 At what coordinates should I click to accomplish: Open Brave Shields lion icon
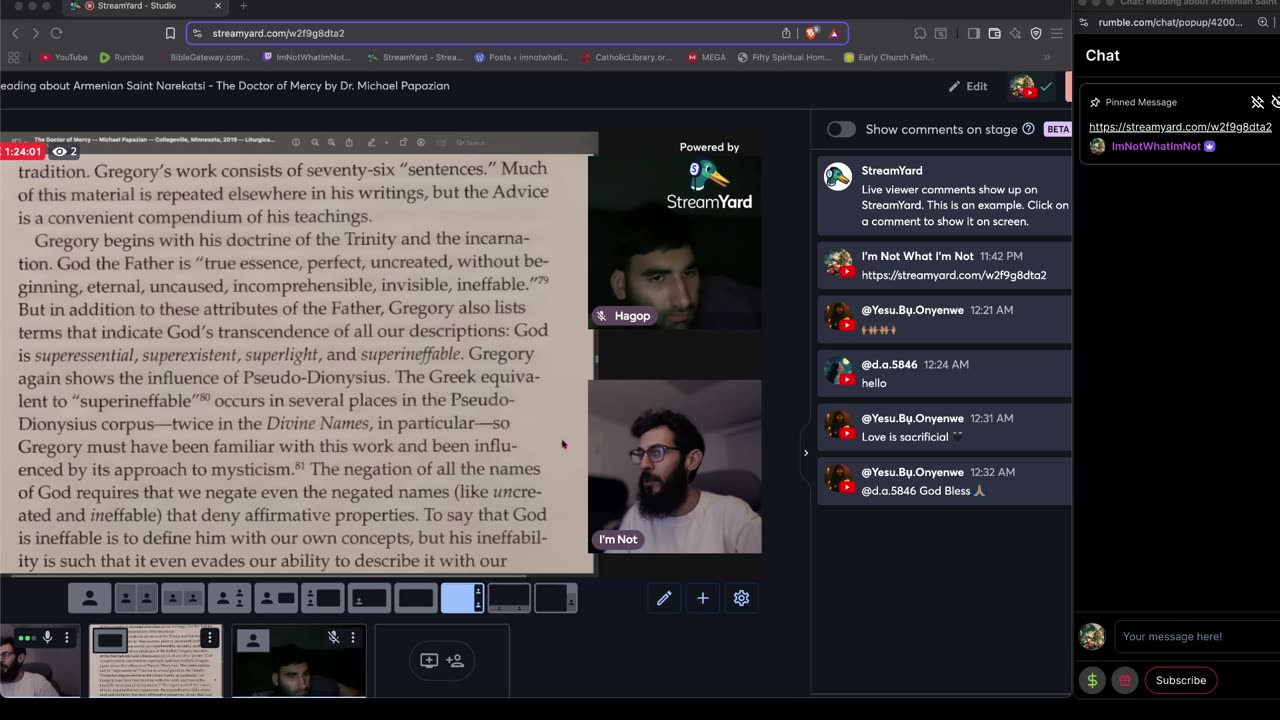click(812, 33)
